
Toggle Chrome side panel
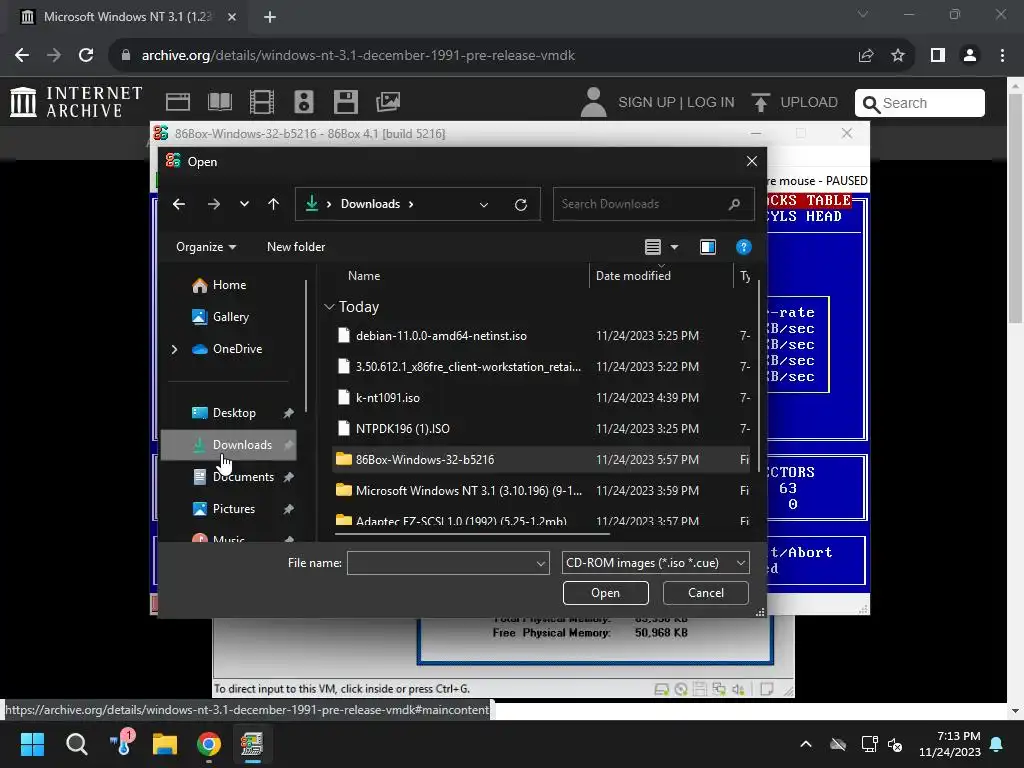click(x=938, y=56)
